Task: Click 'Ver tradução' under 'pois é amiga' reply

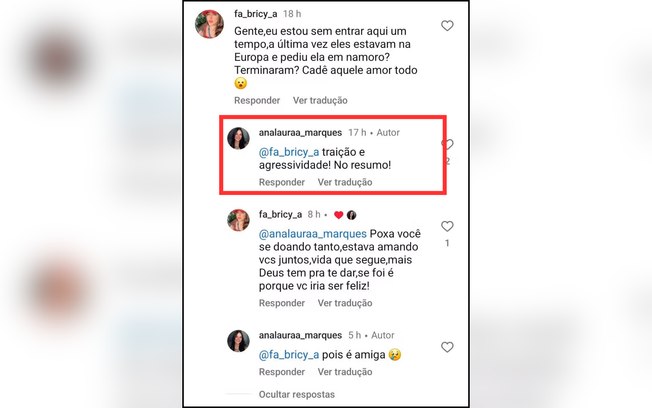Action: point(345,372)
